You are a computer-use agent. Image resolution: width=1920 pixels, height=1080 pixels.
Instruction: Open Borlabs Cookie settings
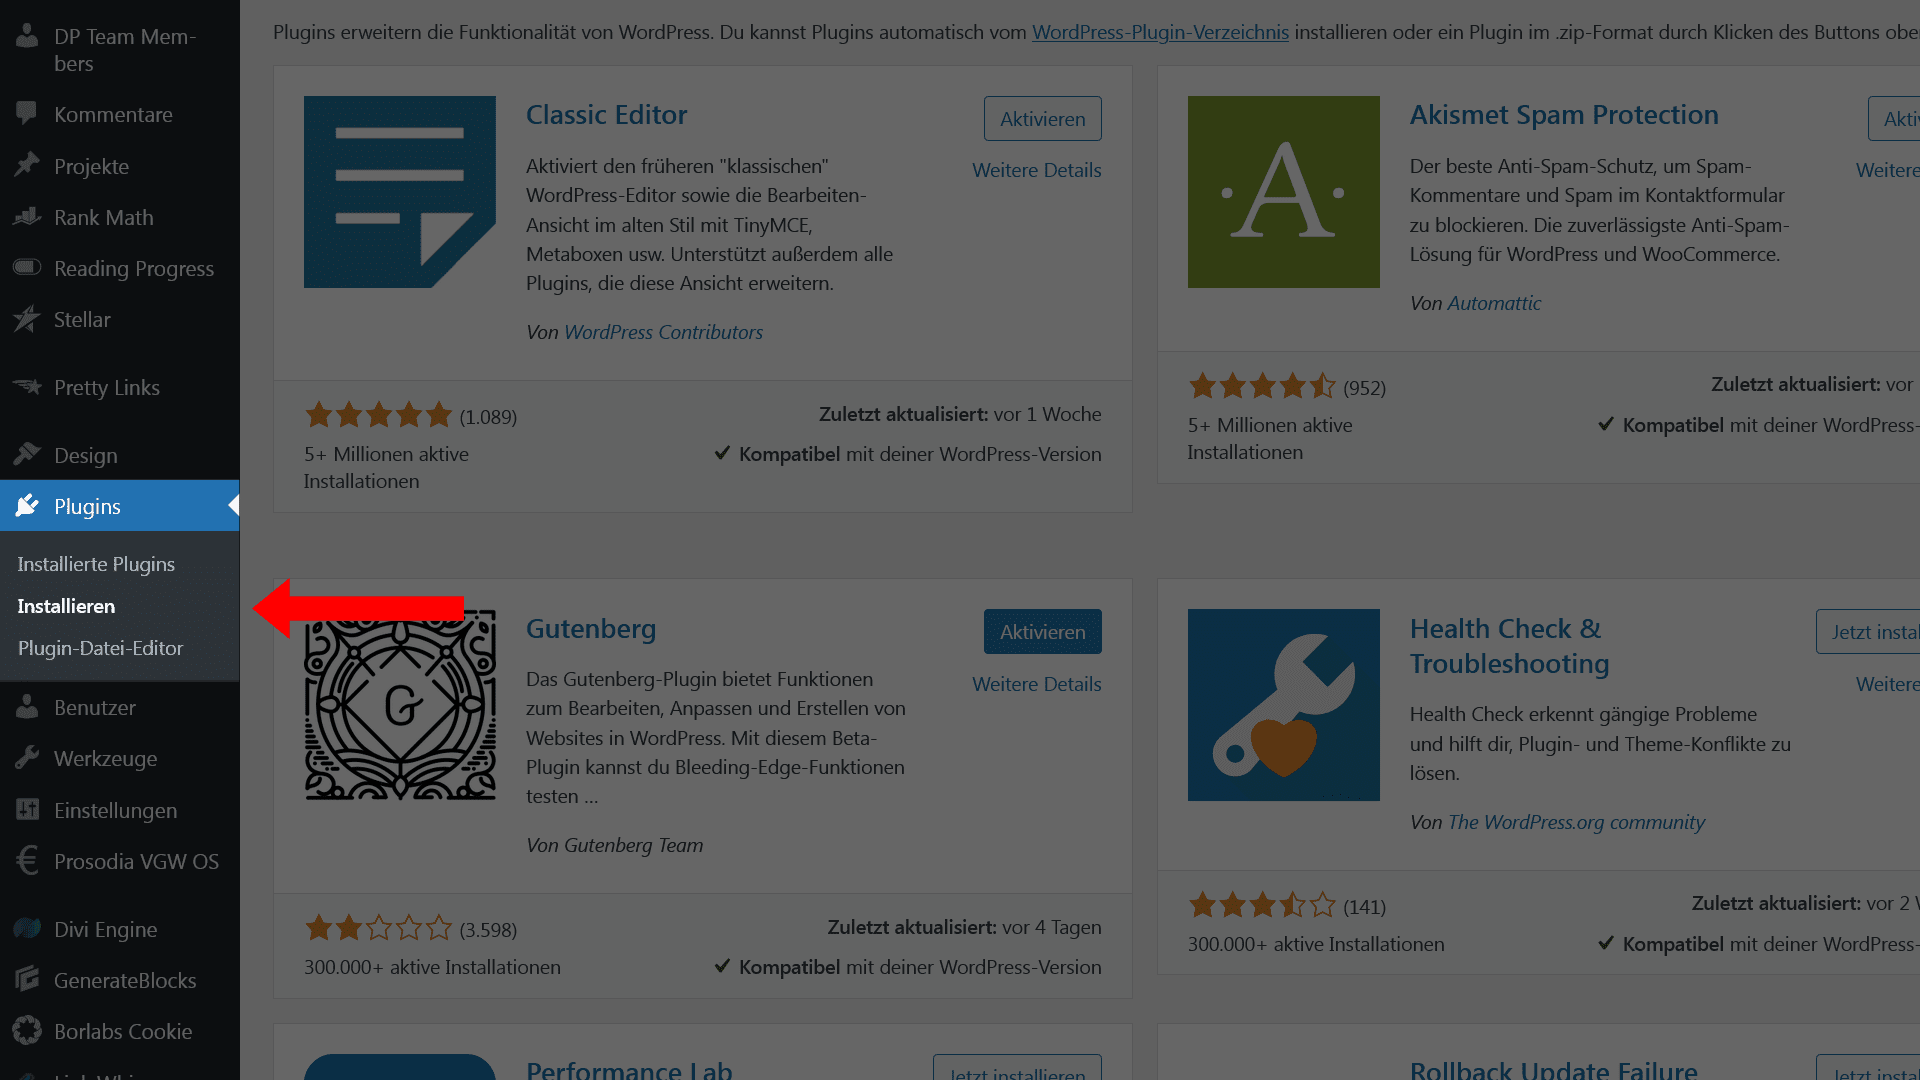(x=117, y=1031)
